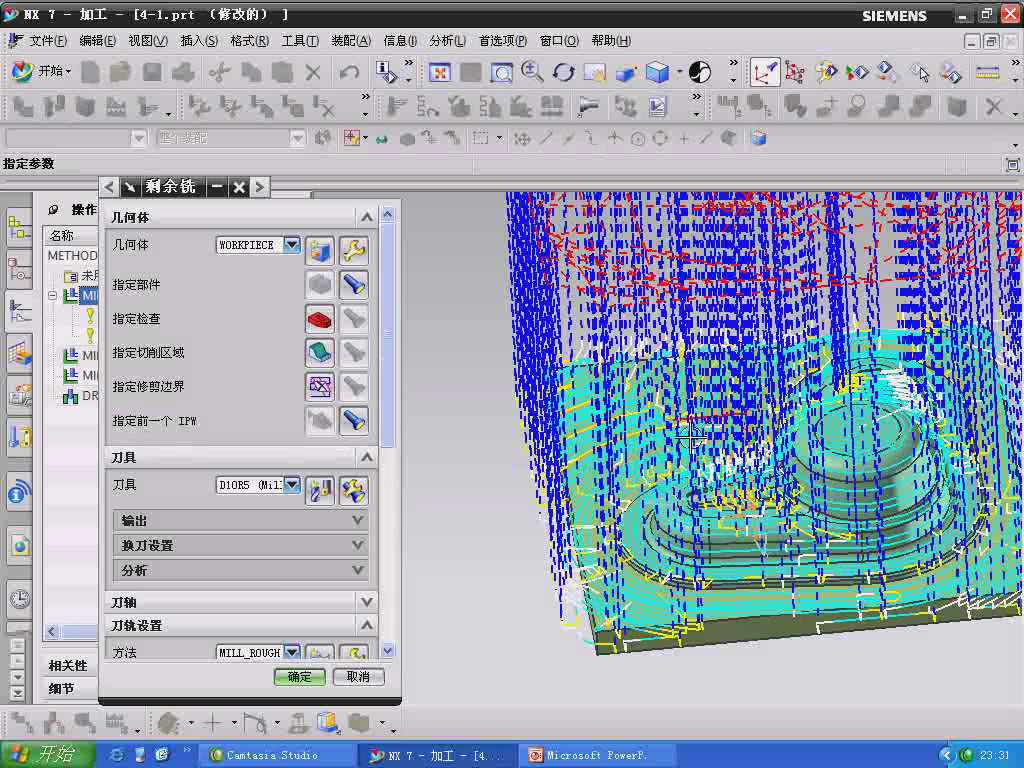This screenshot has width=1024, height=768.
Task: Click the undo arrow in the toolbar
Action: tap(349, 72)
